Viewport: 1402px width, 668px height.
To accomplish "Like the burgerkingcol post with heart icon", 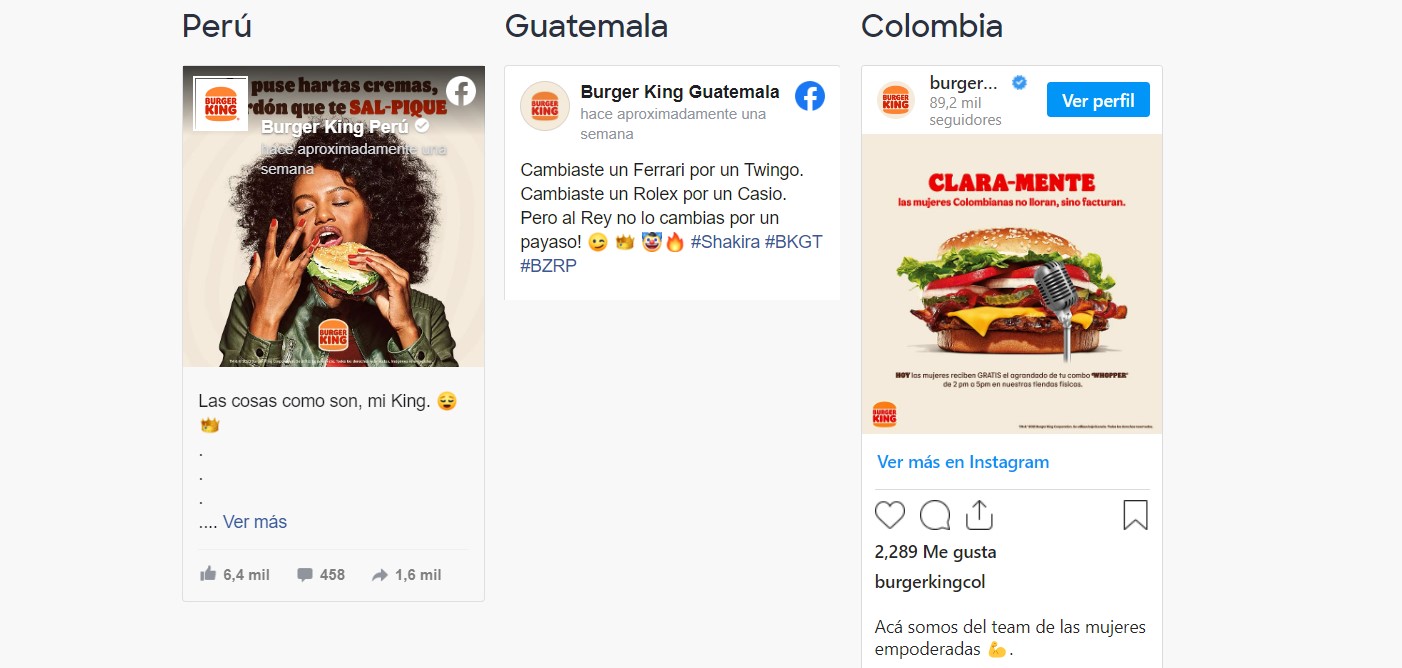I will point(890,515).
